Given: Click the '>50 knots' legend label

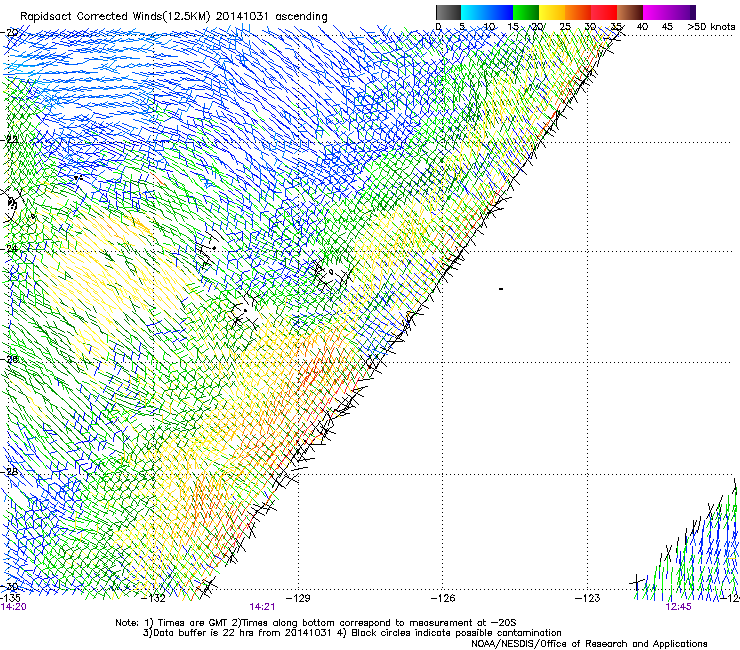Looking at the screenshot, I should click(711, 27).
